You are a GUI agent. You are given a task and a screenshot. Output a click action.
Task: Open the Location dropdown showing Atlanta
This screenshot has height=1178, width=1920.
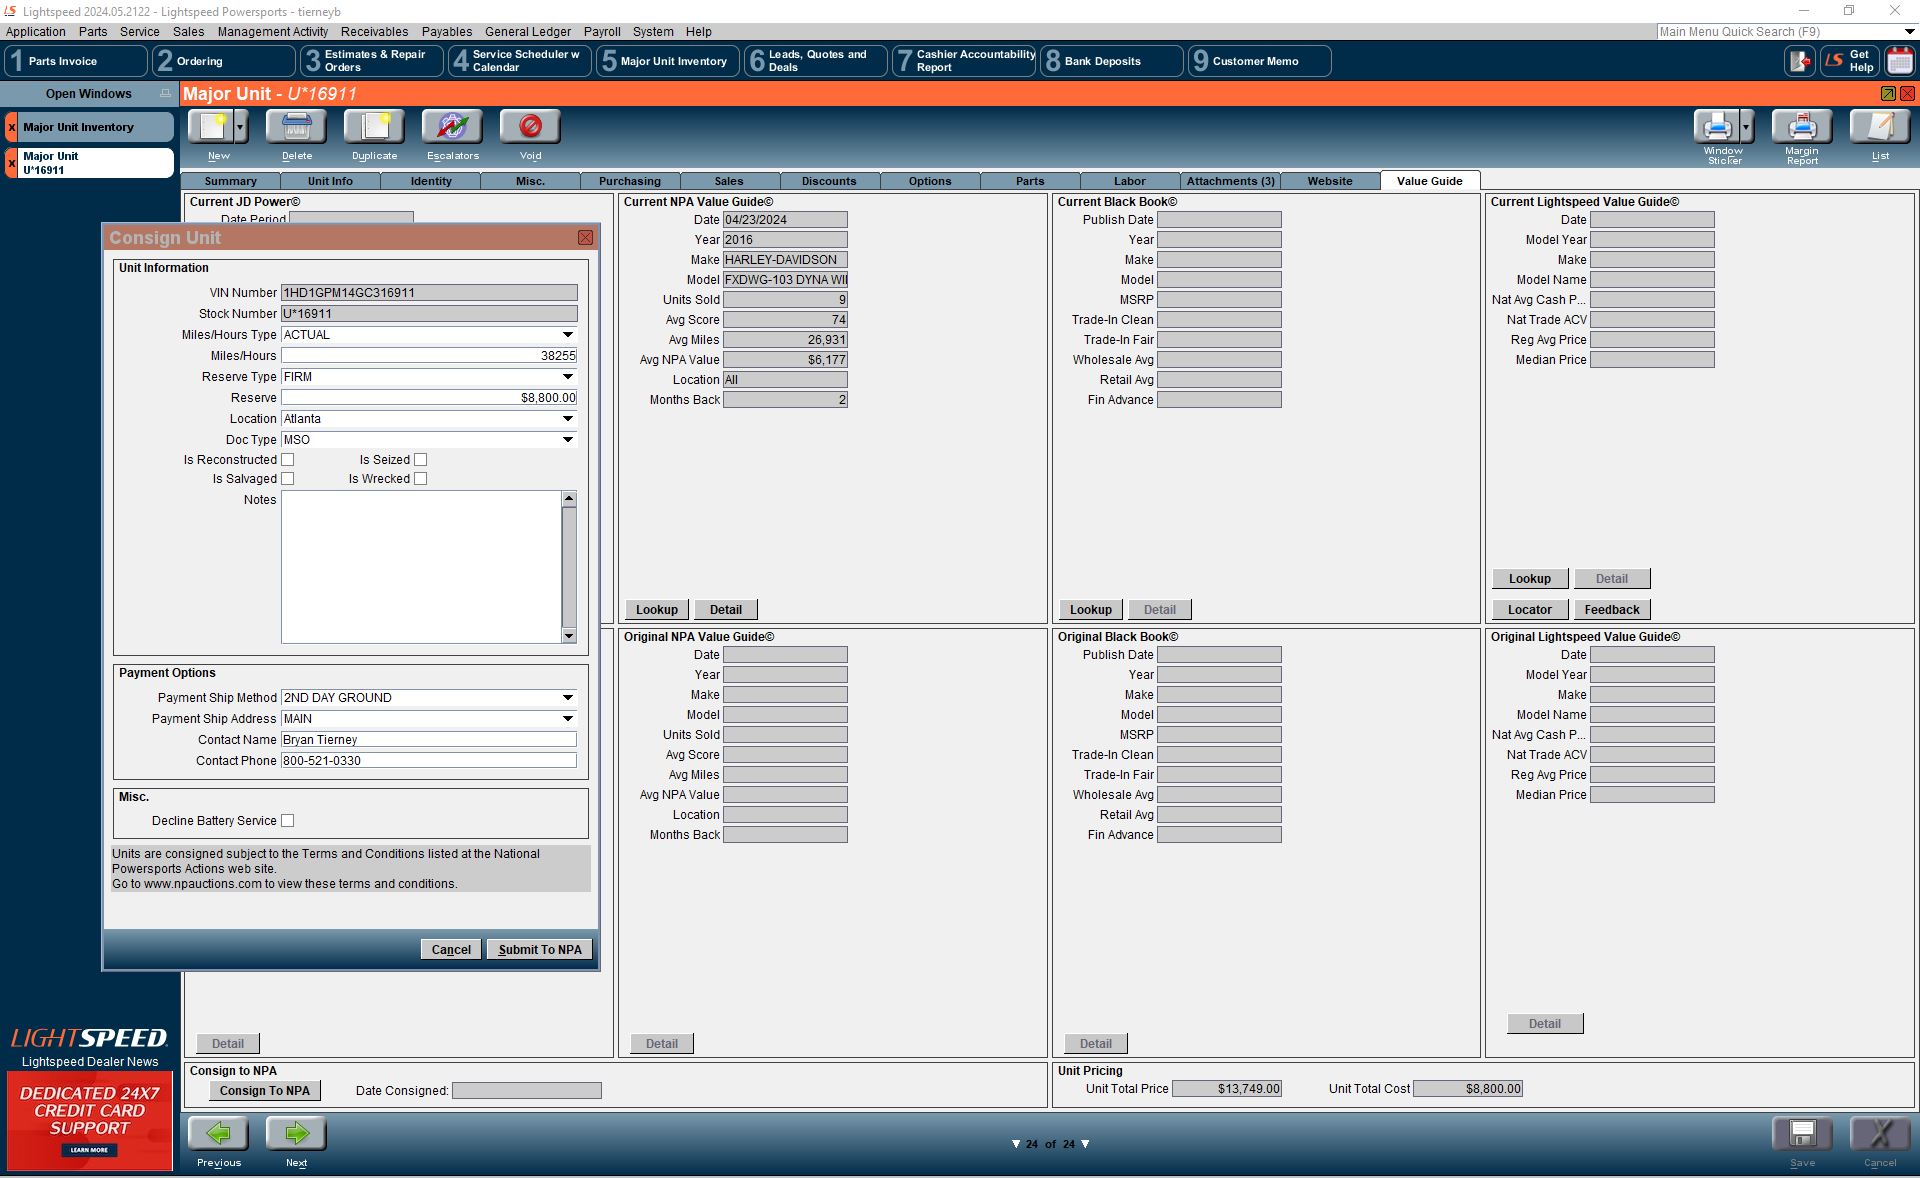click(568, 419)
